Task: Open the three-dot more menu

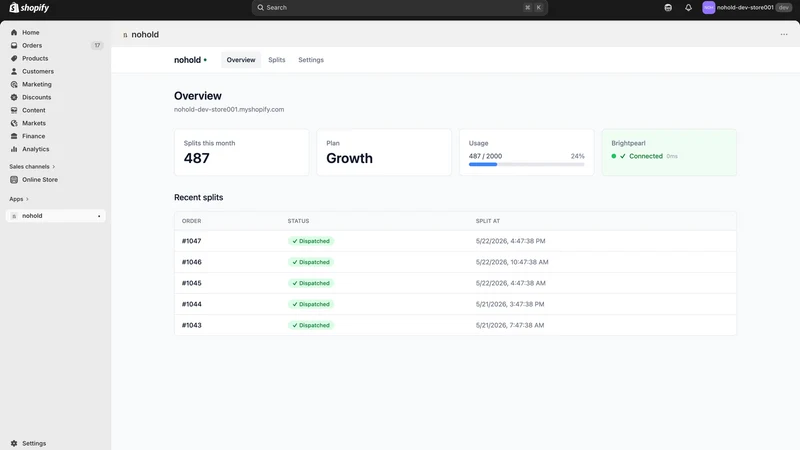Action: (x=784, y=34)
